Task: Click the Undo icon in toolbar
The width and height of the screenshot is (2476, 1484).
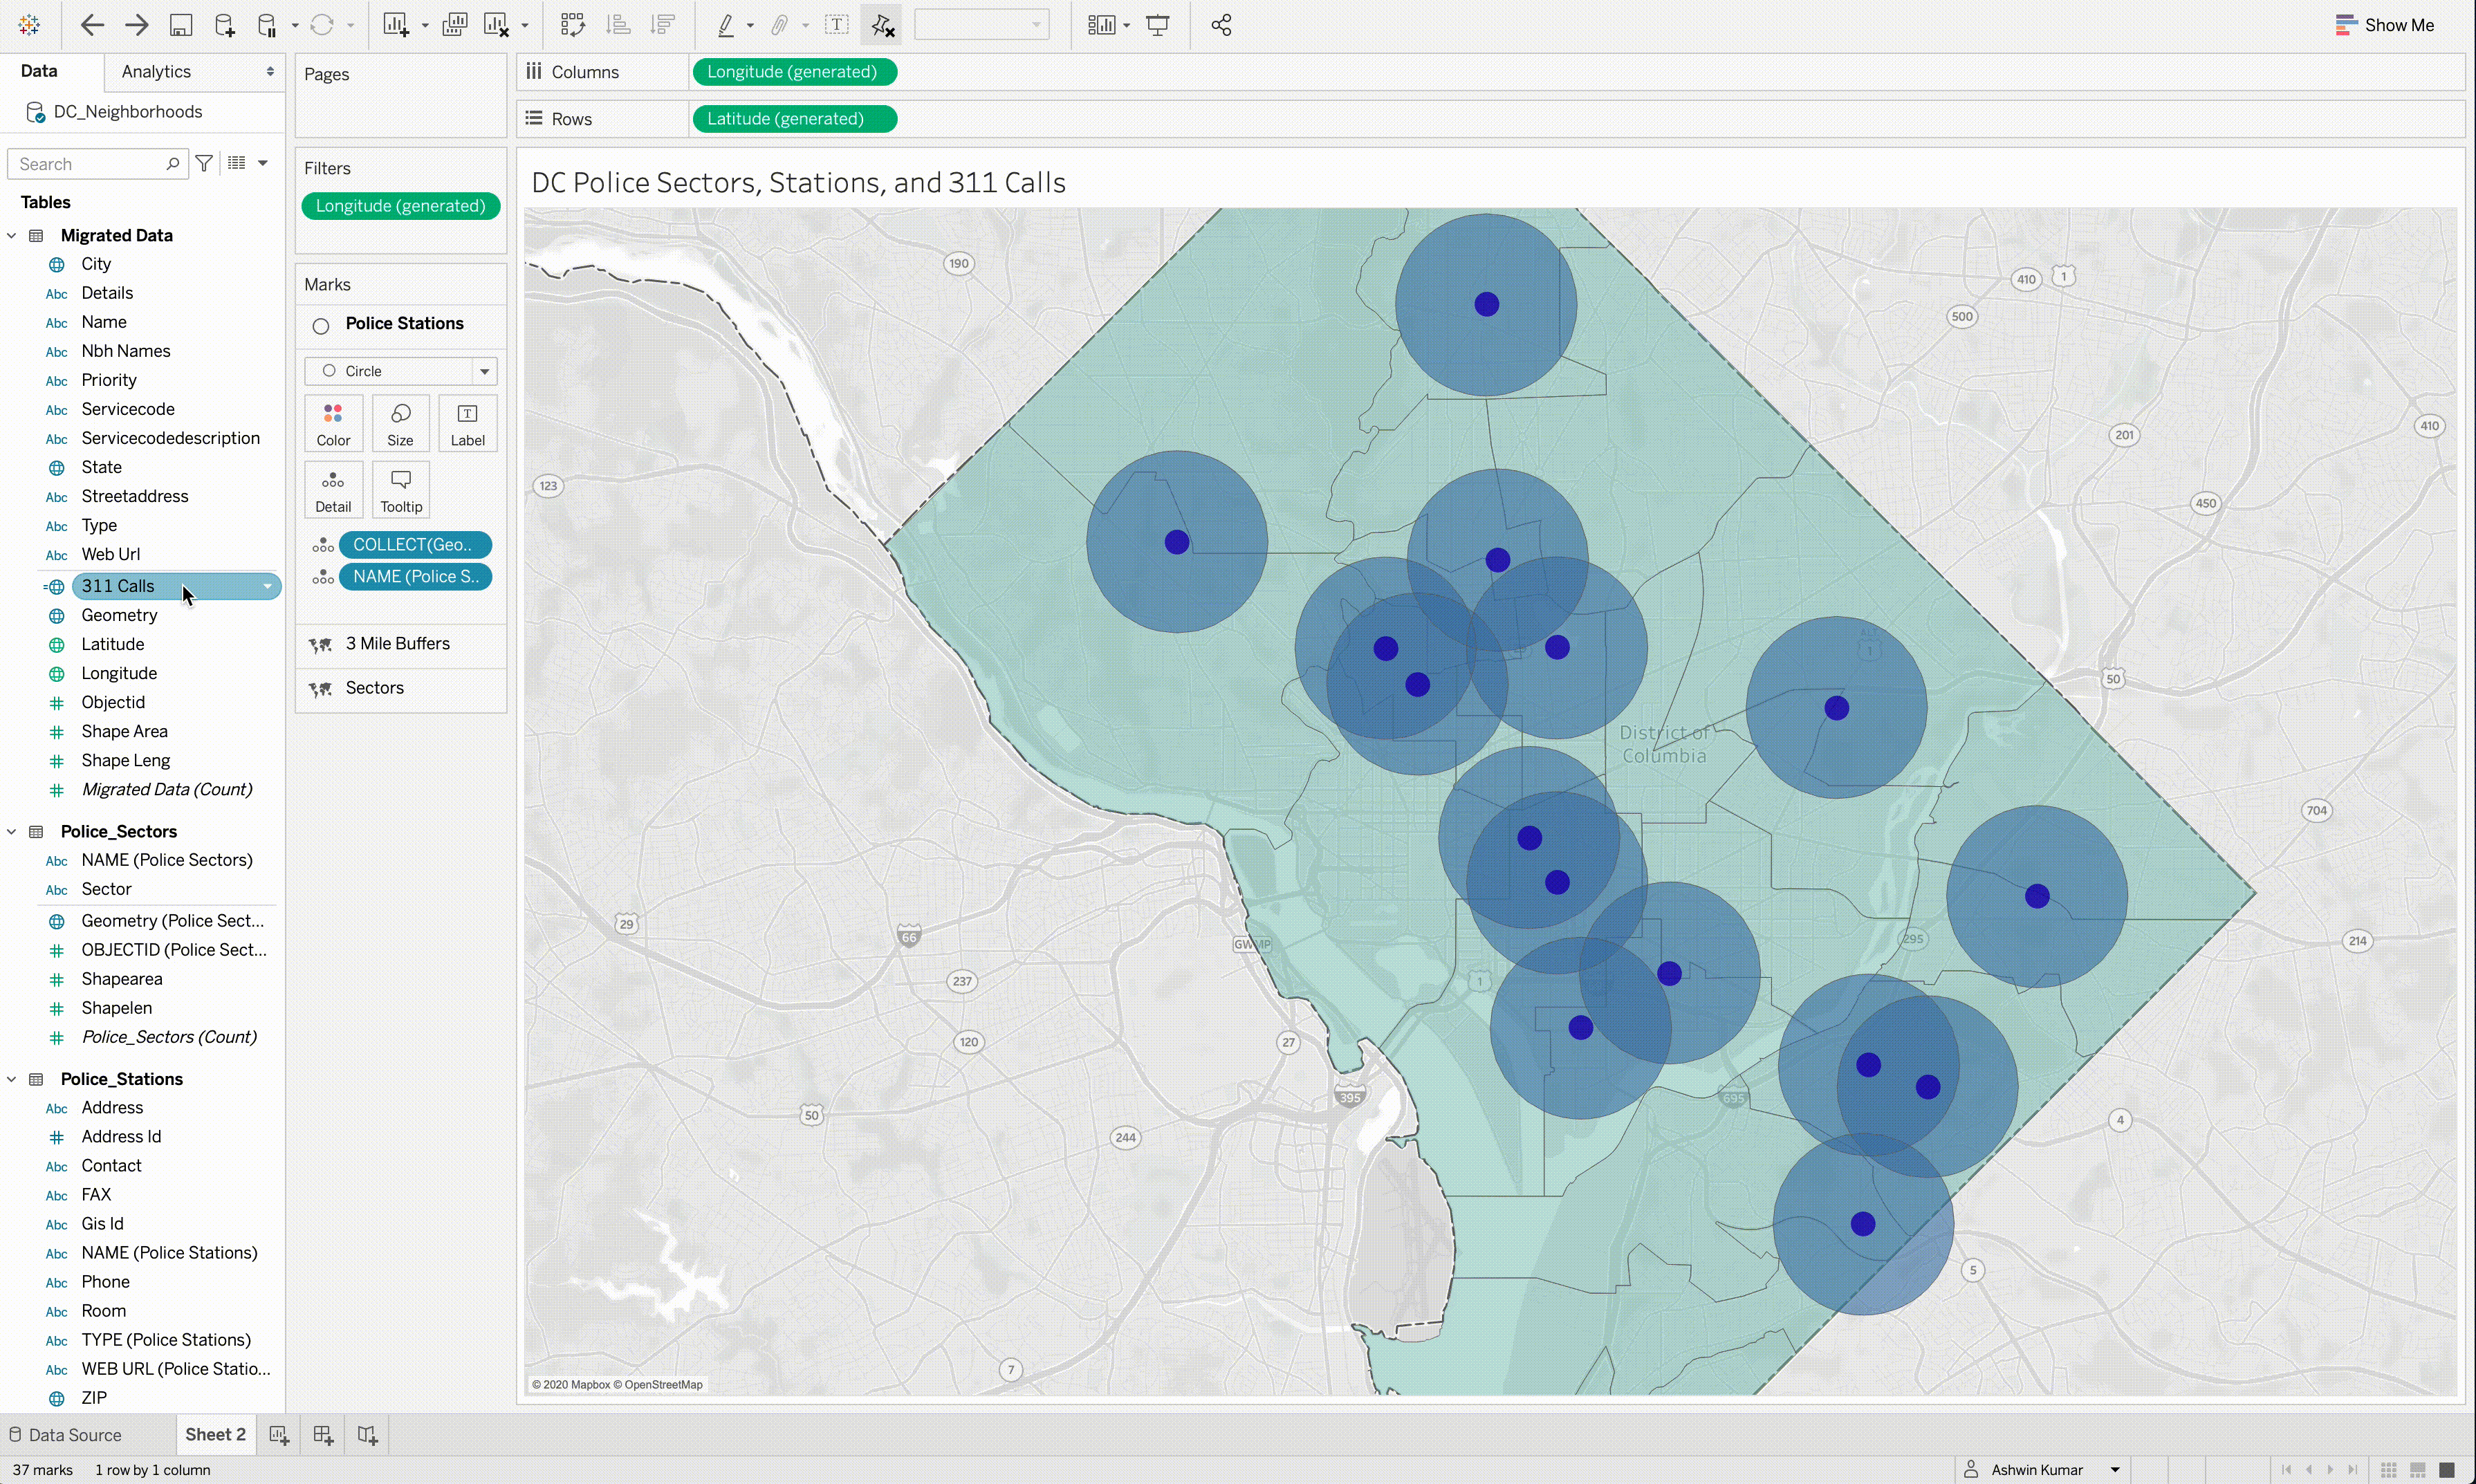Action: click(x=92, y=25)
